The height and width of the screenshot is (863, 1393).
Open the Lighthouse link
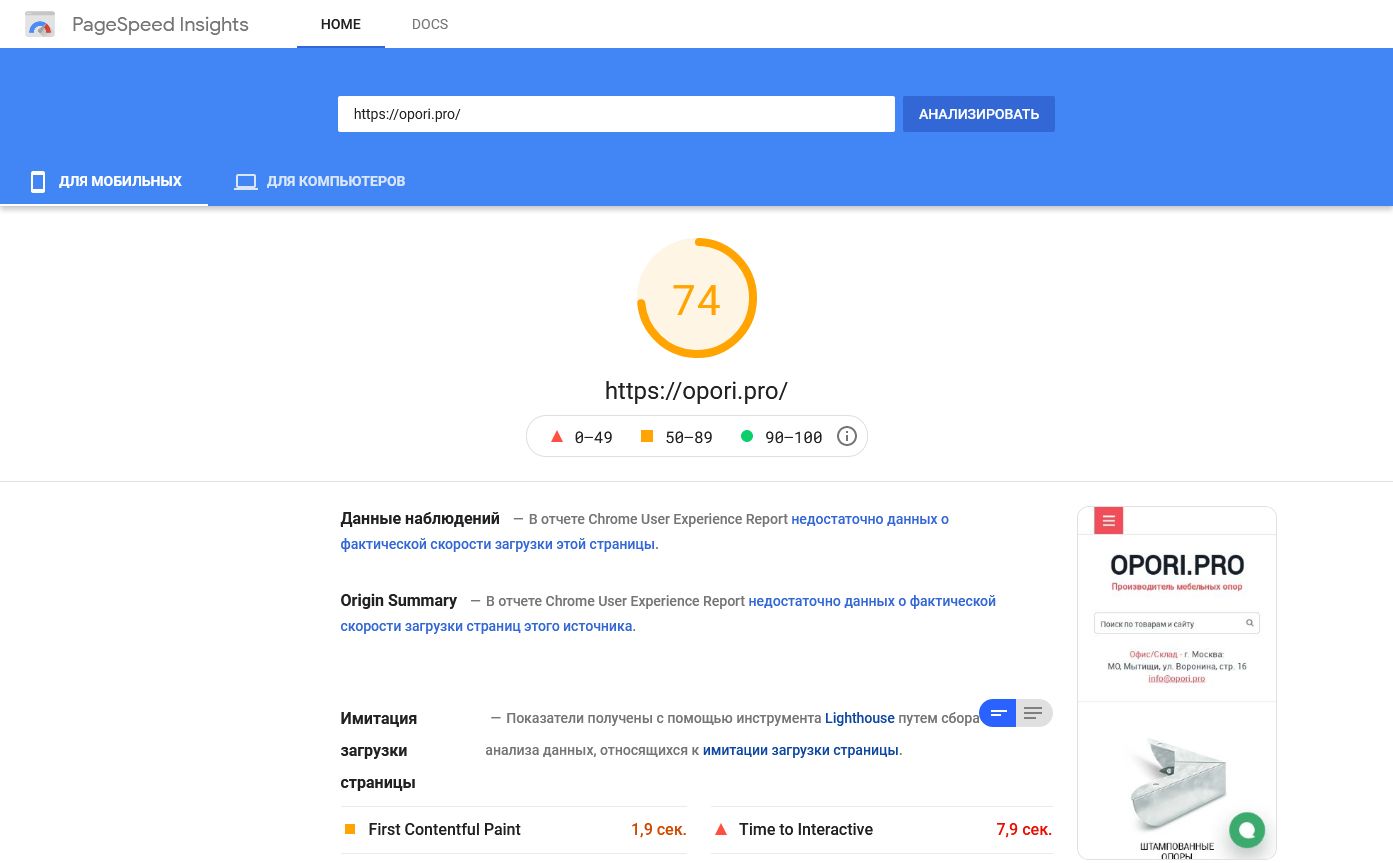[860, 718]
